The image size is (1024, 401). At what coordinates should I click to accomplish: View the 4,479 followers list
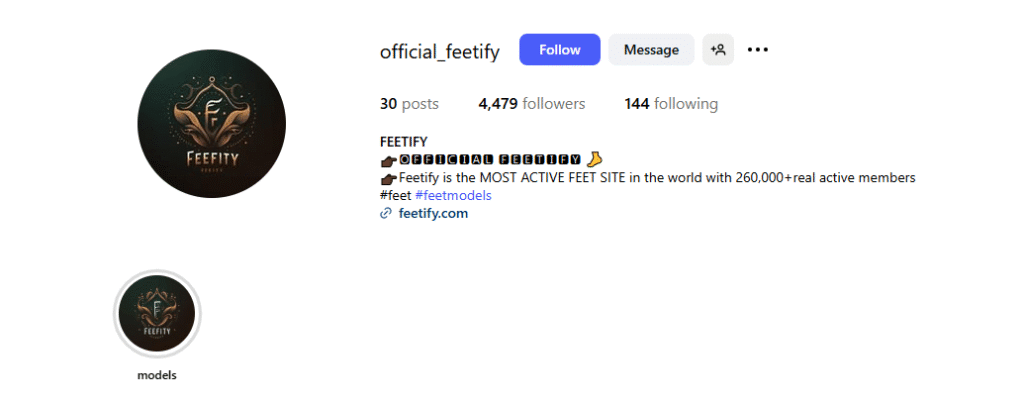pyautogui.click(x=531, y=104)
